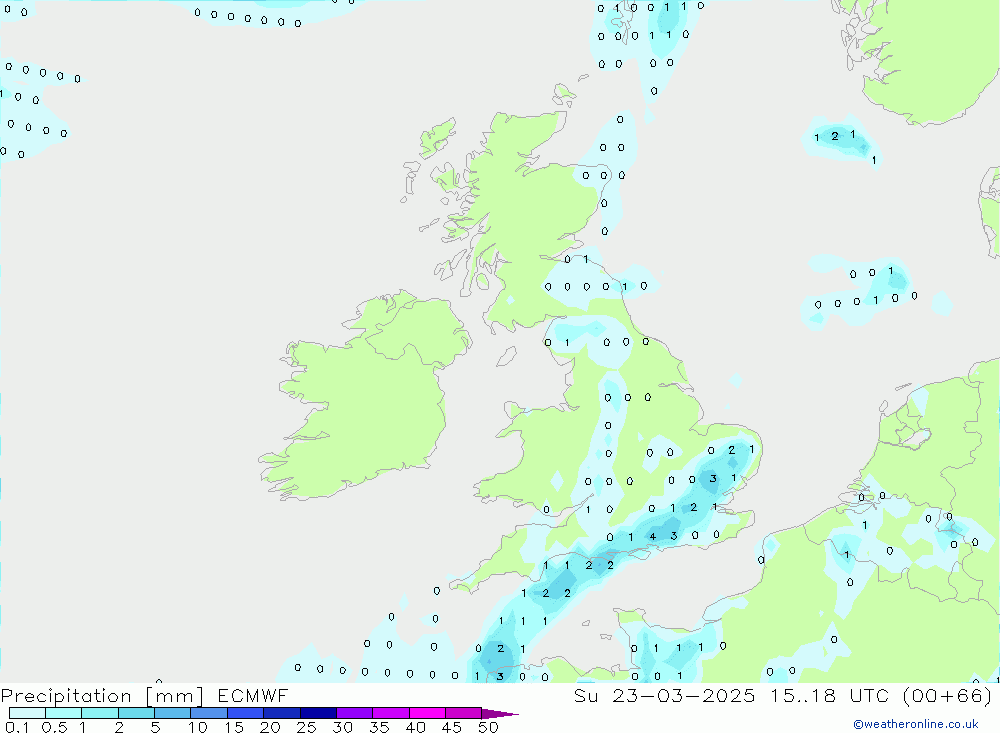This screenshot has height=733, width=1000.
Task: Select the 10–15 mm legend color swatch
Action: [x=209, y=713]
